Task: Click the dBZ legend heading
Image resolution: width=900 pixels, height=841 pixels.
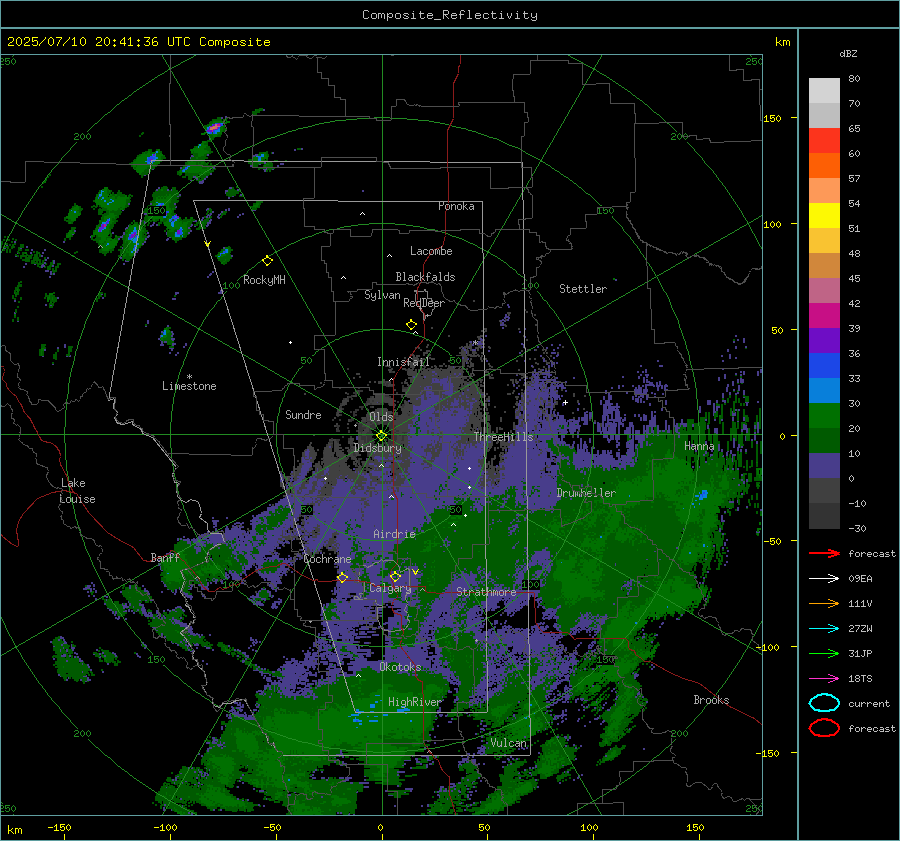Action: (x=848, y=53)
